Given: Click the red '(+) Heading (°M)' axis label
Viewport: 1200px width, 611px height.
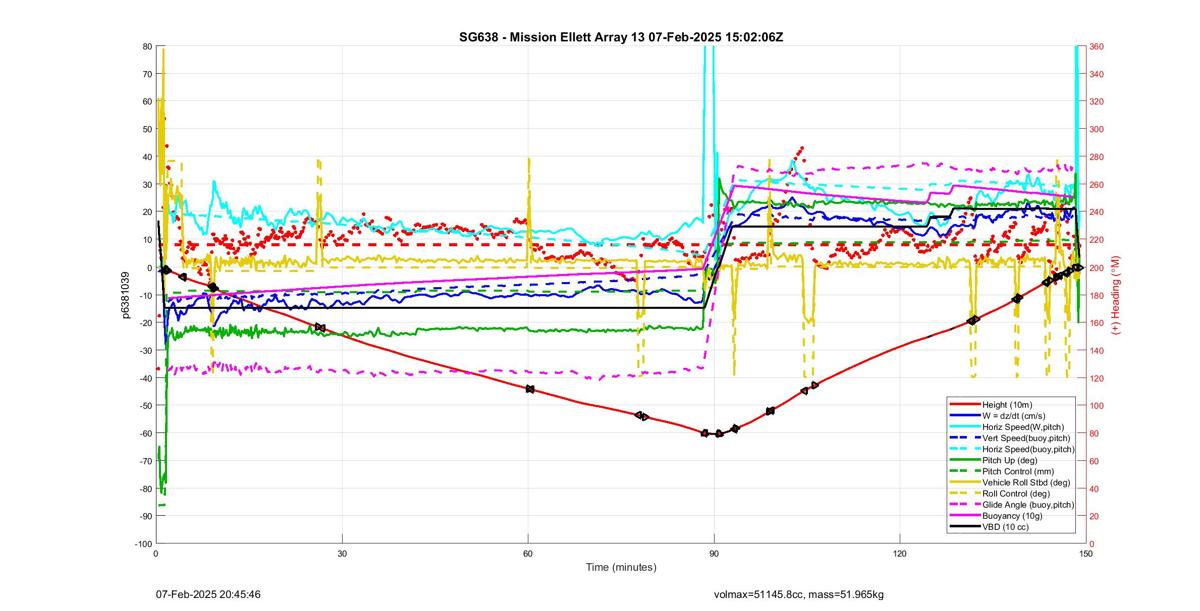Looking at the screenshot, I should click(x=1116, y=295).
